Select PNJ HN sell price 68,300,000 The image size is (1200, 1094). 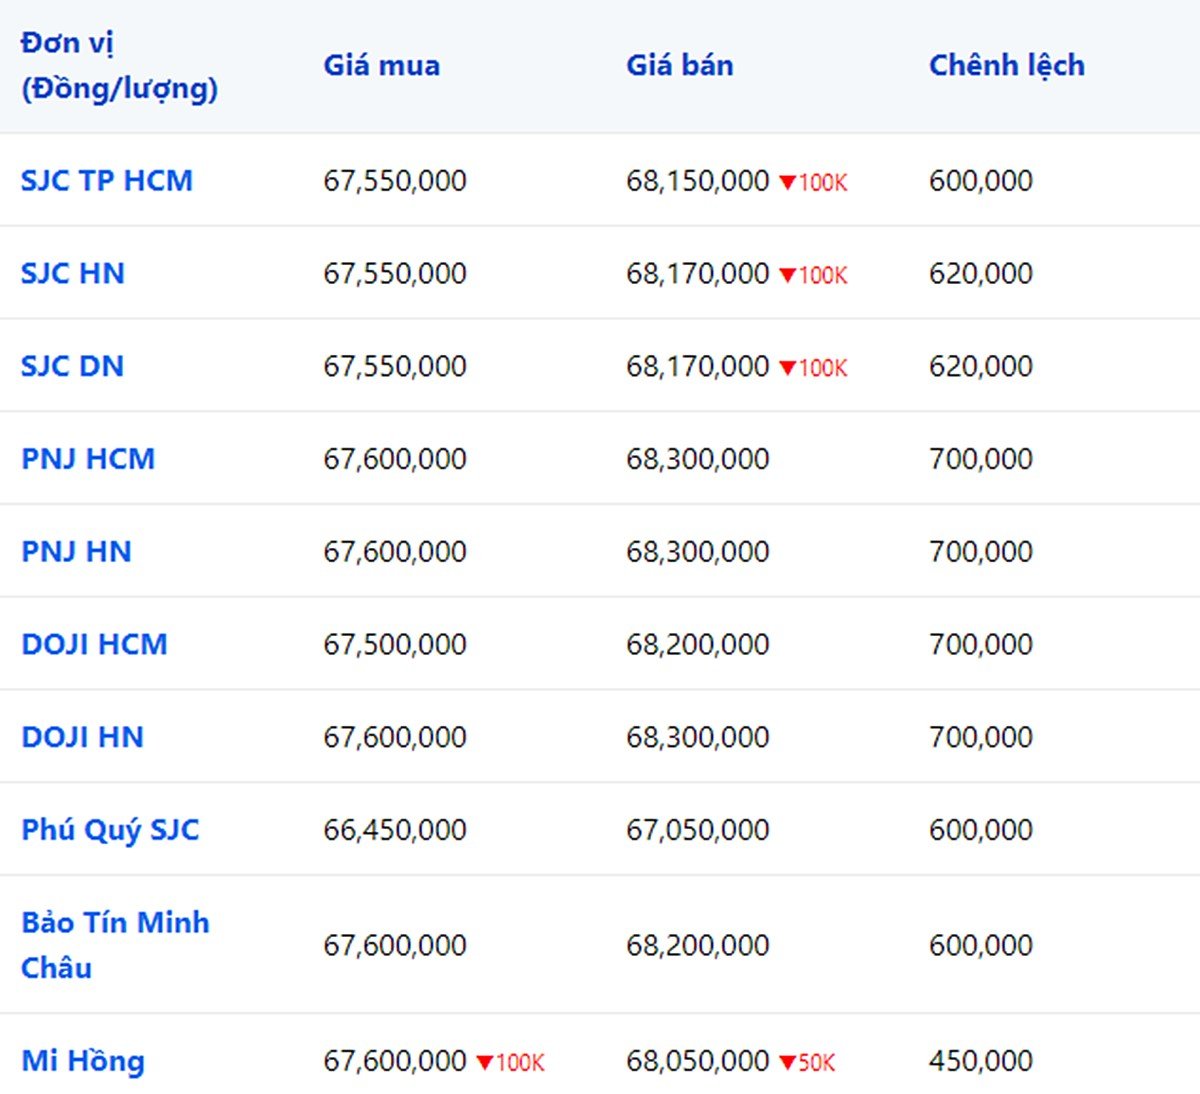click(698, 552)
